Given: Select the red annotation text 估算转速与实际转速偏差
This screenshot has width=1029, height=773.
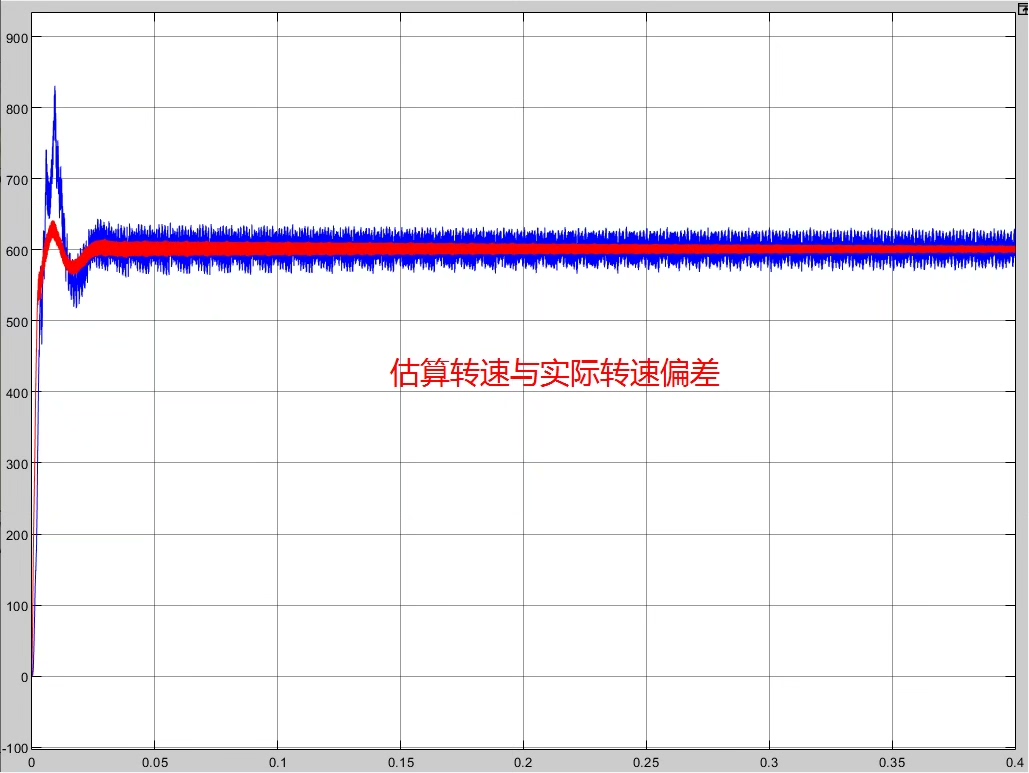Looking at the screenshot, I should pyautogui.click(x=556, y=371).
